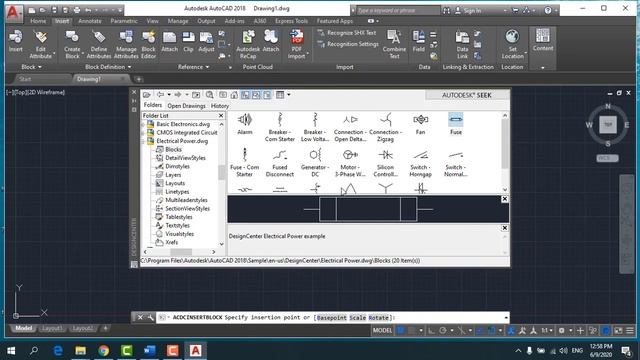Collapse the Electrical Power.dwg tree node
Image resolution: width=640 pixels, height=360 pixels.
143,141
